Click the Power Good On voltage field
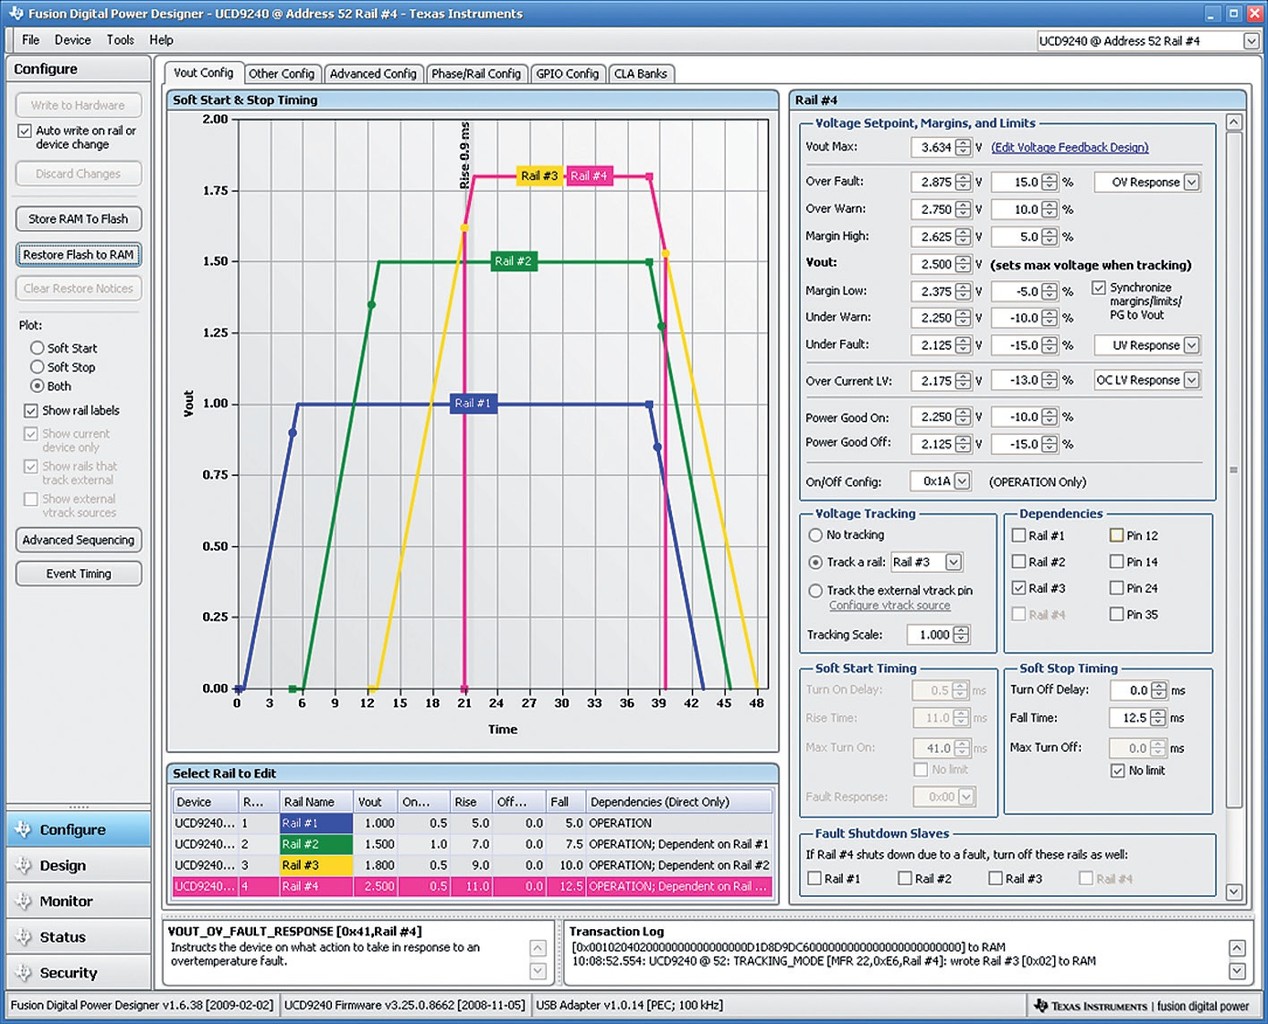This screenshot has height=1024, width=1268. pyautogui.click(x=932, y=417)
